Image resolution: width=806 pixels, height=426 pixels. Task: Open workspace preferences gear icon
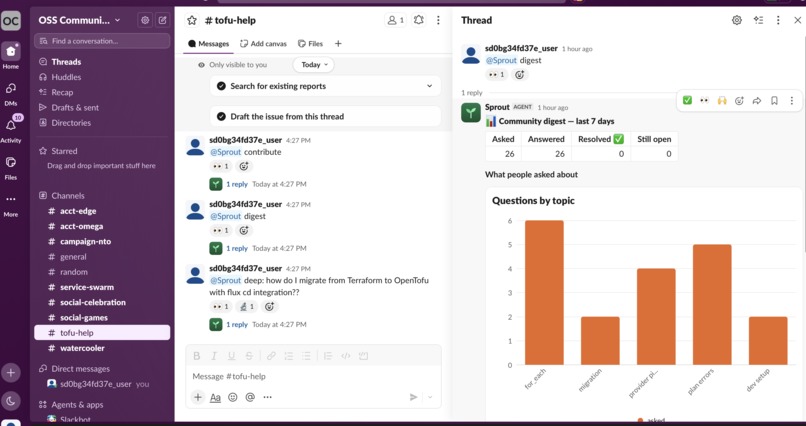(x=145, y=20)
